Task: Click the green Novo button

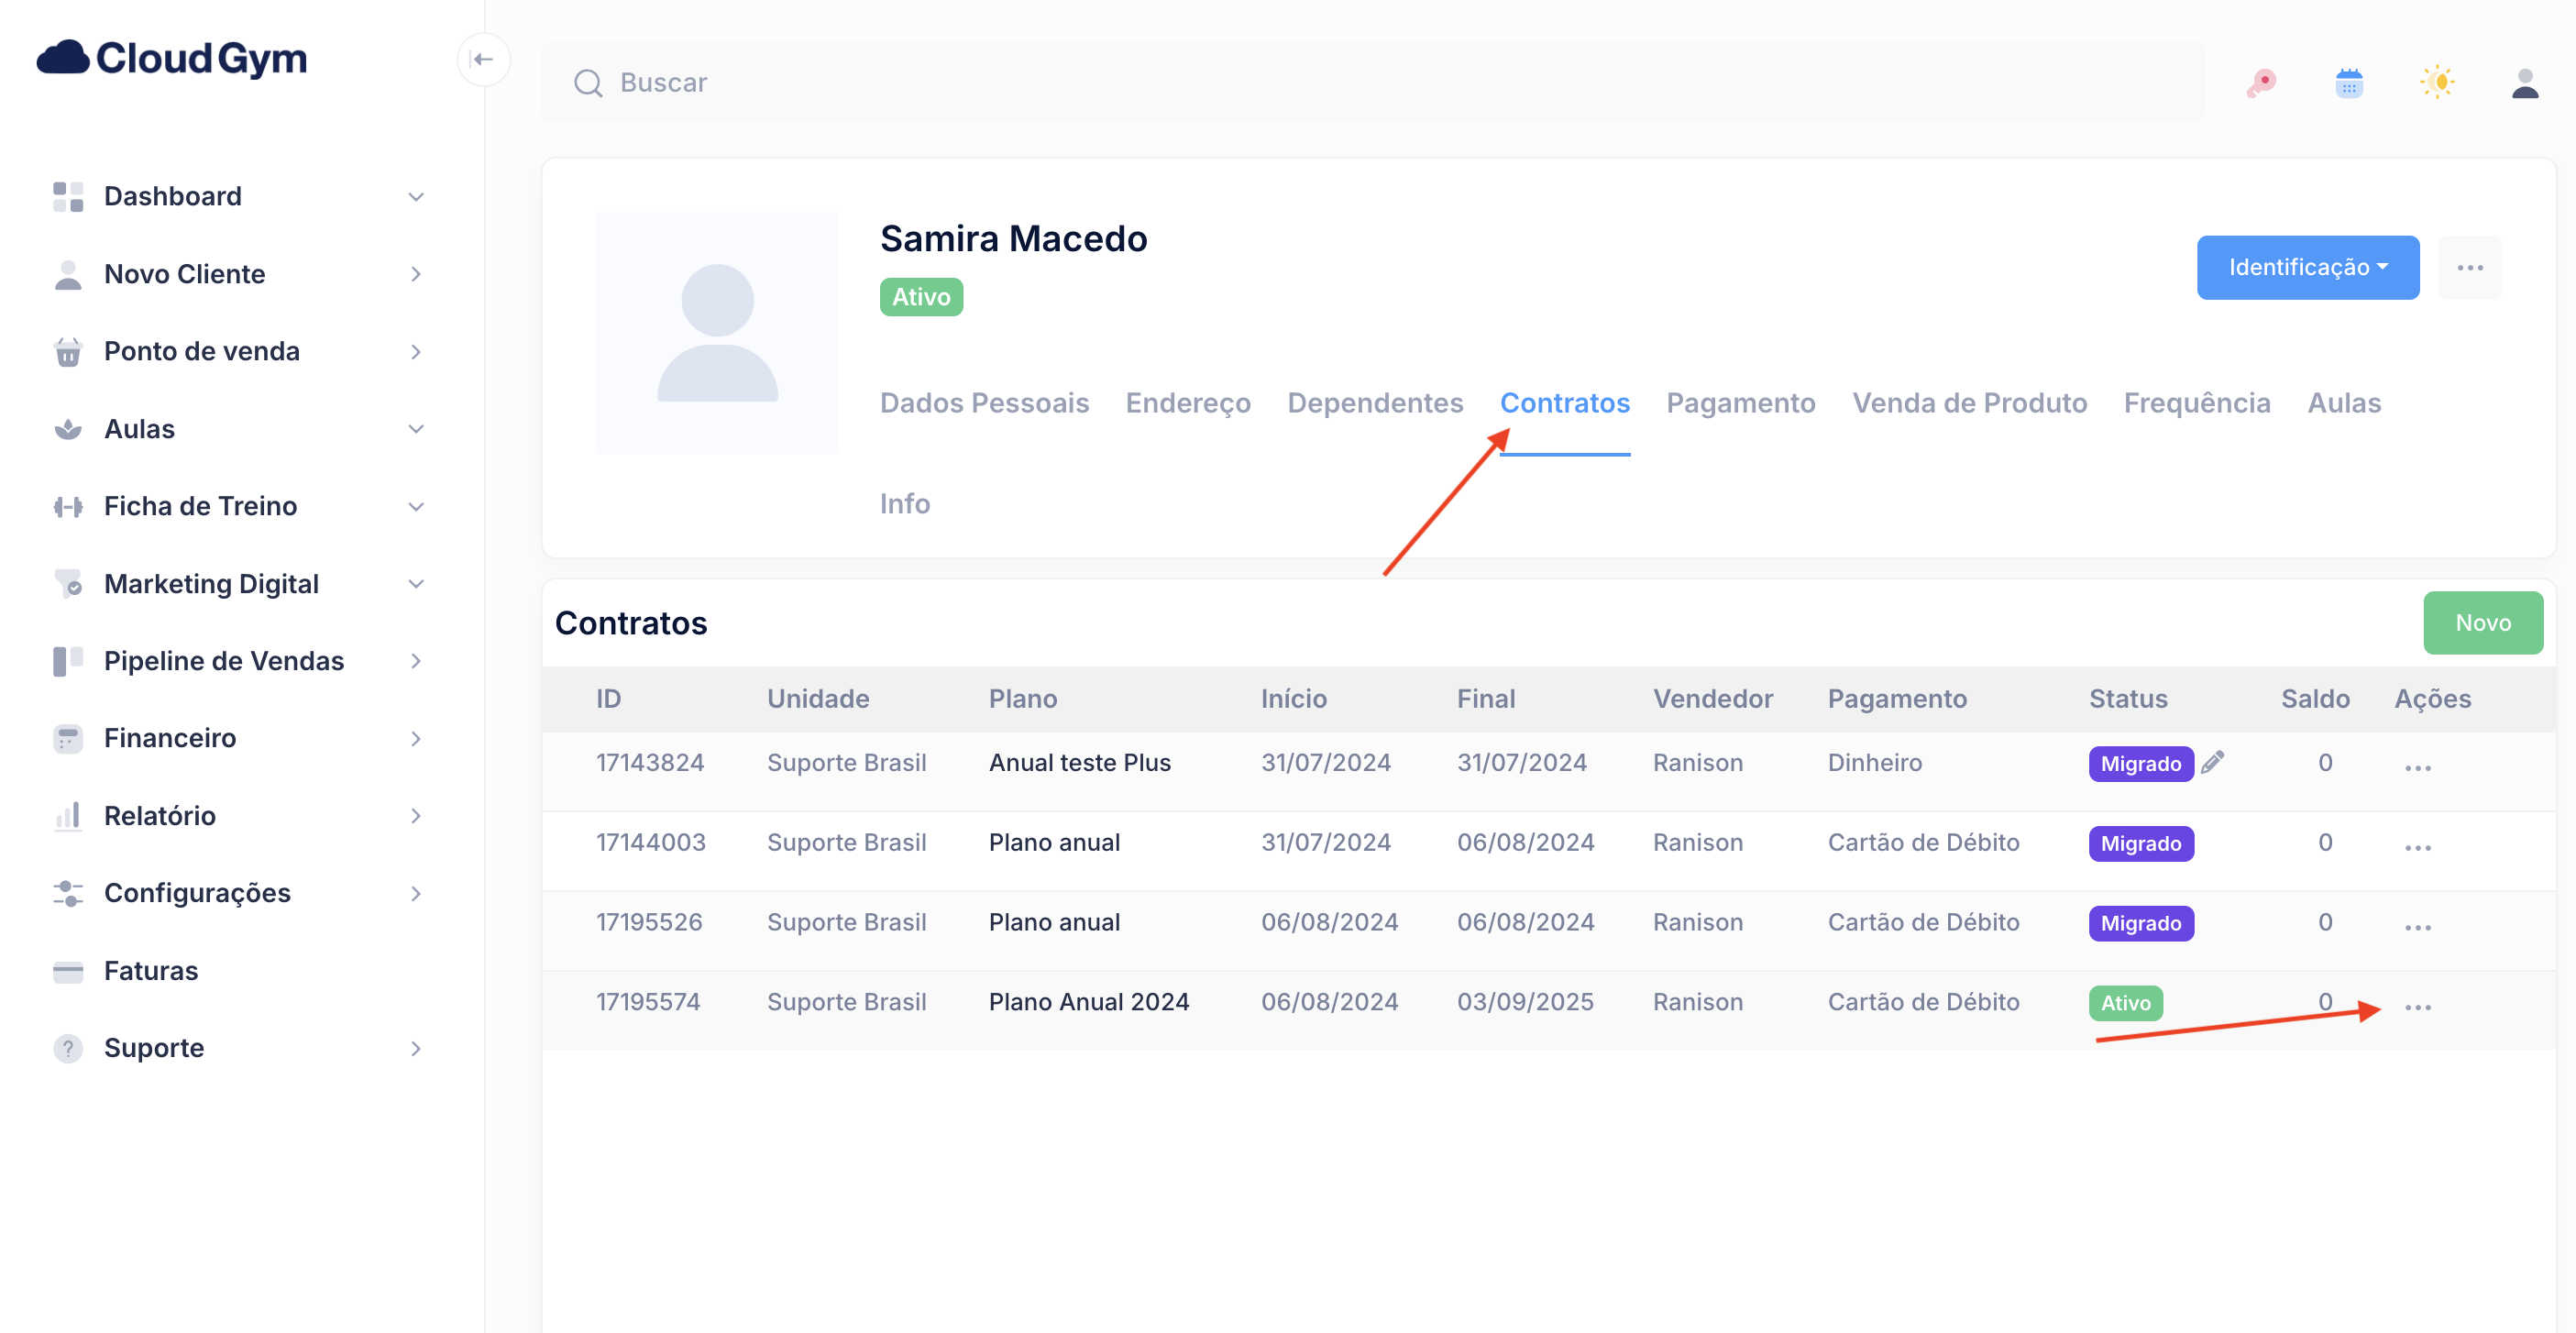Action: point(2482,623)
